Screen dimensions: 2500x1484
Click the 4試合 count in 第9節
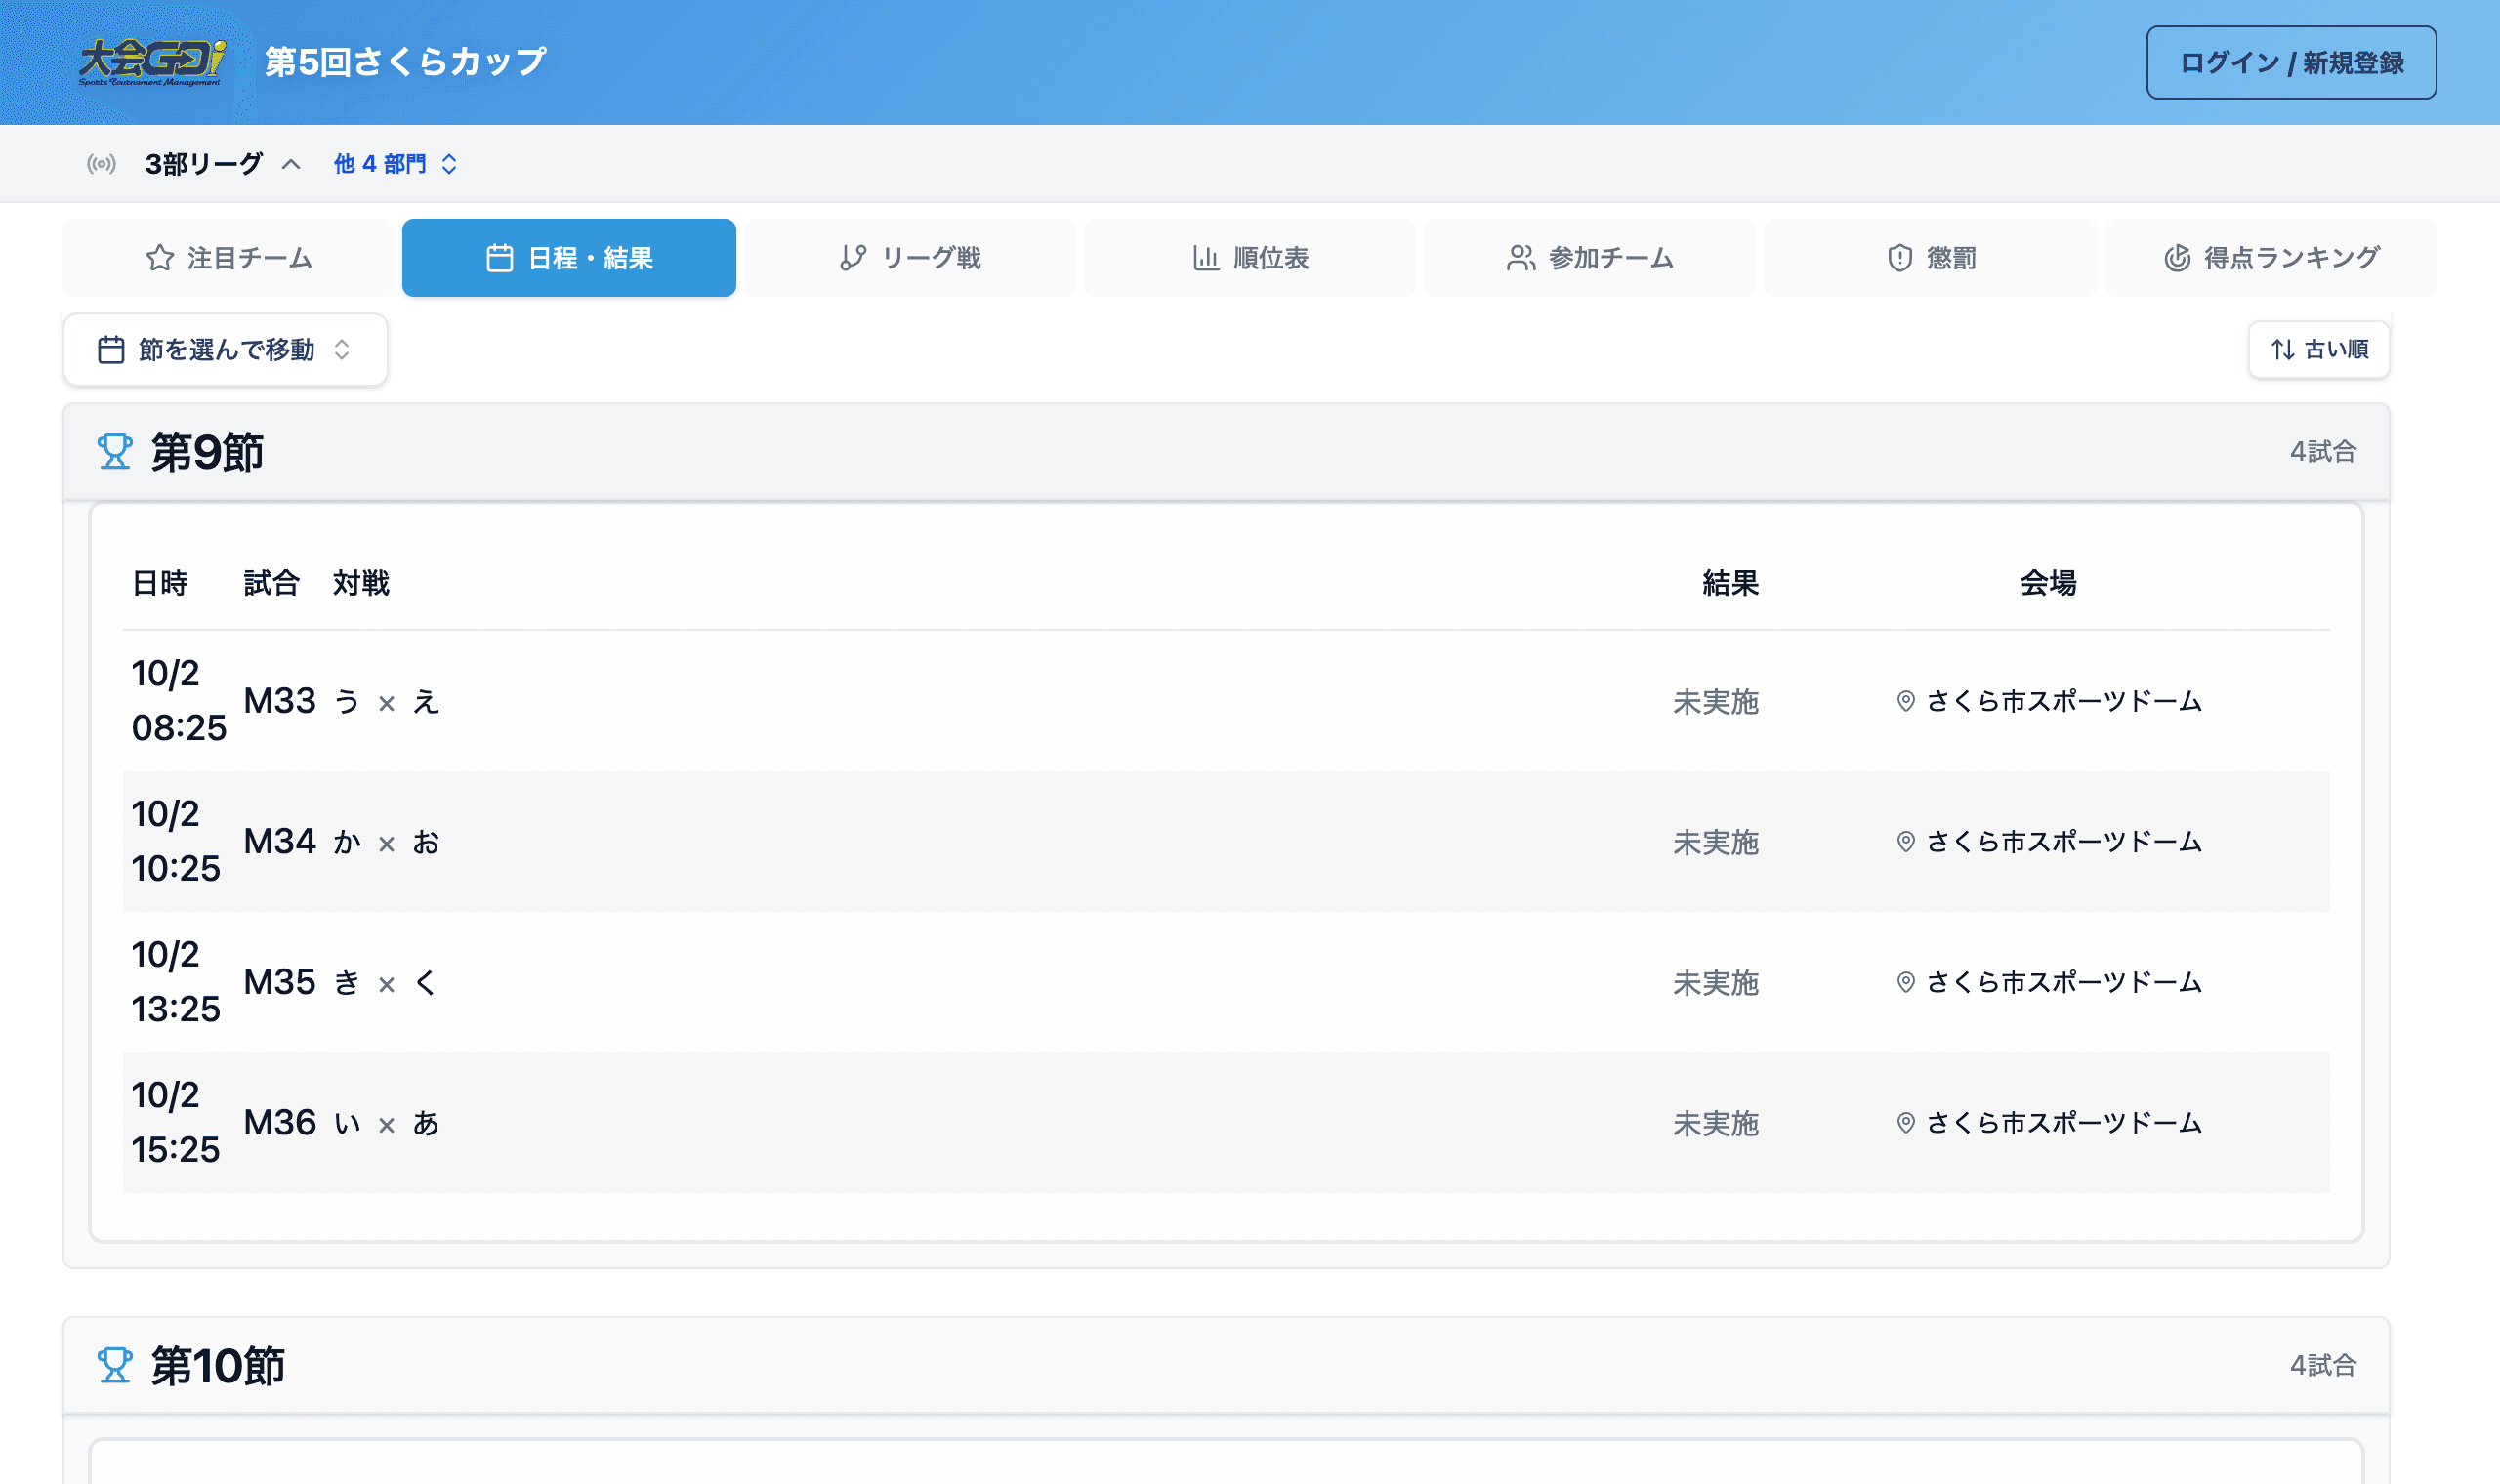[2323, 452]
